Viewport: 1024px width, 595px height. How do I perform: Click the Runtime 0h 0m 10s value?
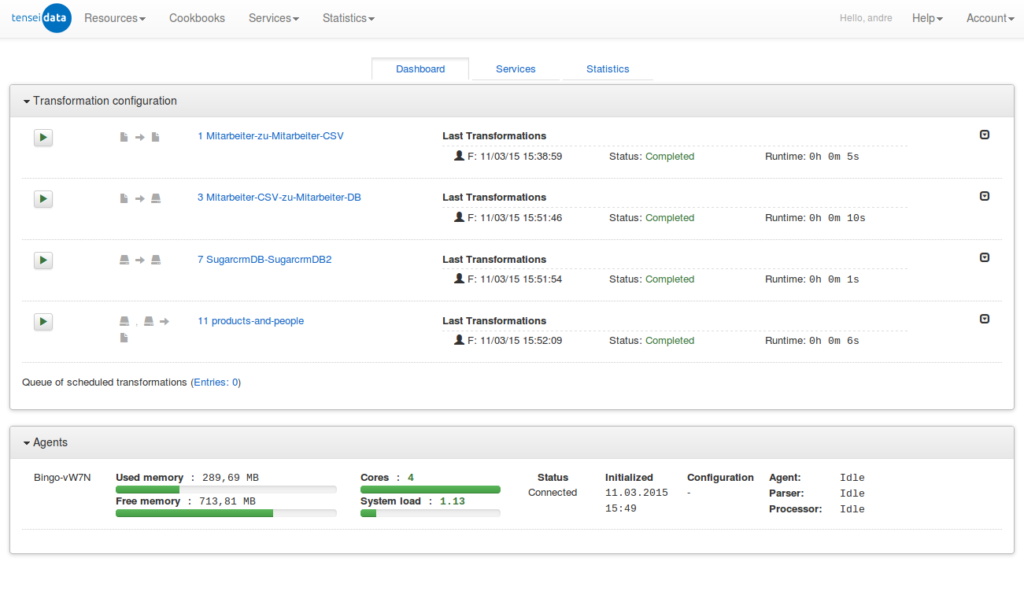[837, 217]
